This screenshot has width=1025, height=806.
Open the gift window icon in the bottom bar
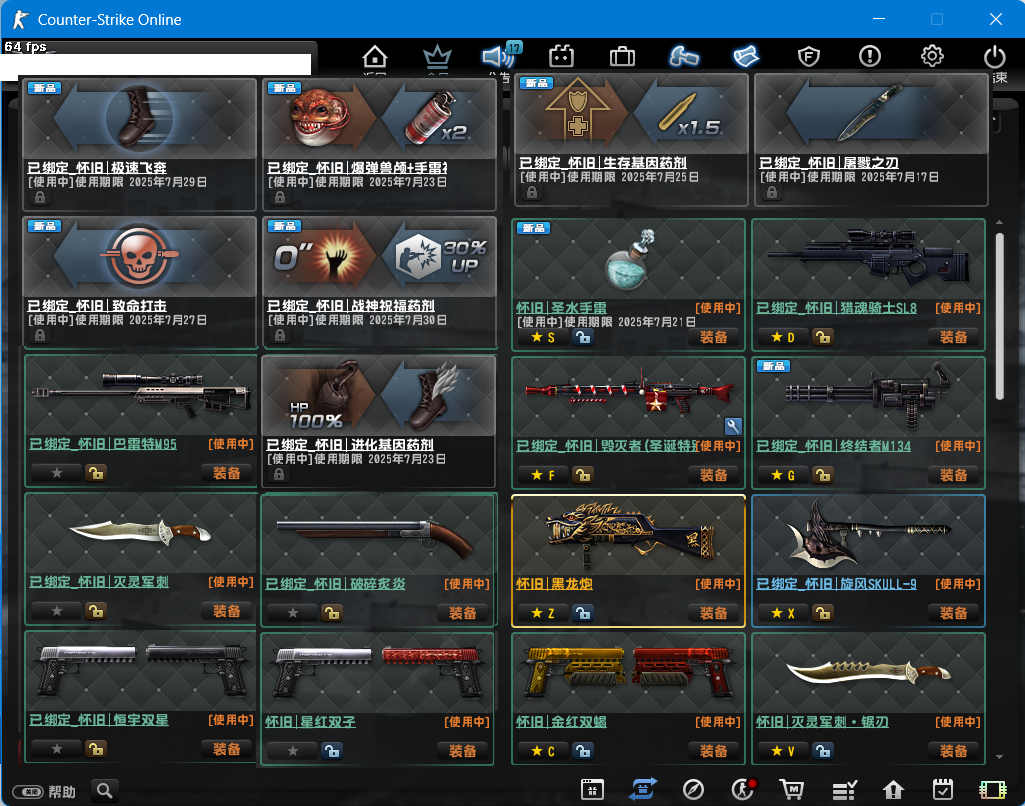[592, 790]
